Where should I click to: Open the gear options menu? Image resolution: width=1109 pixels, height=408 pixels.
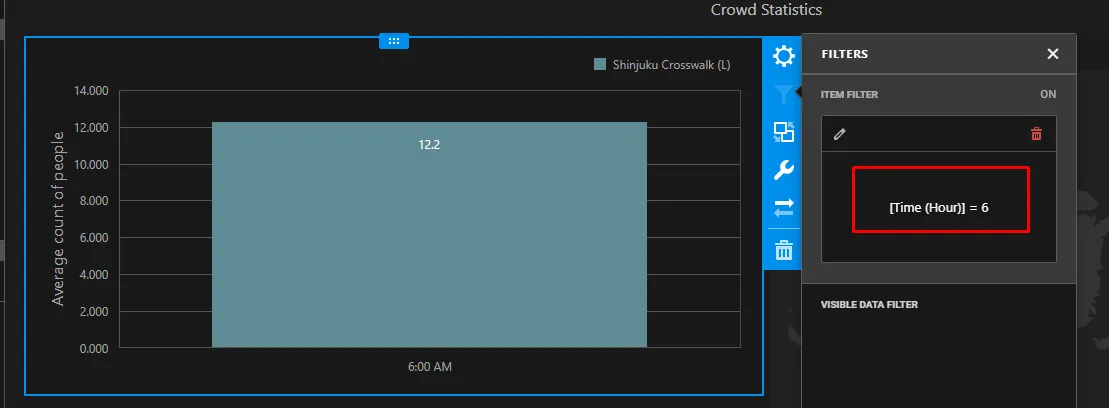click(x=783, y=56)
